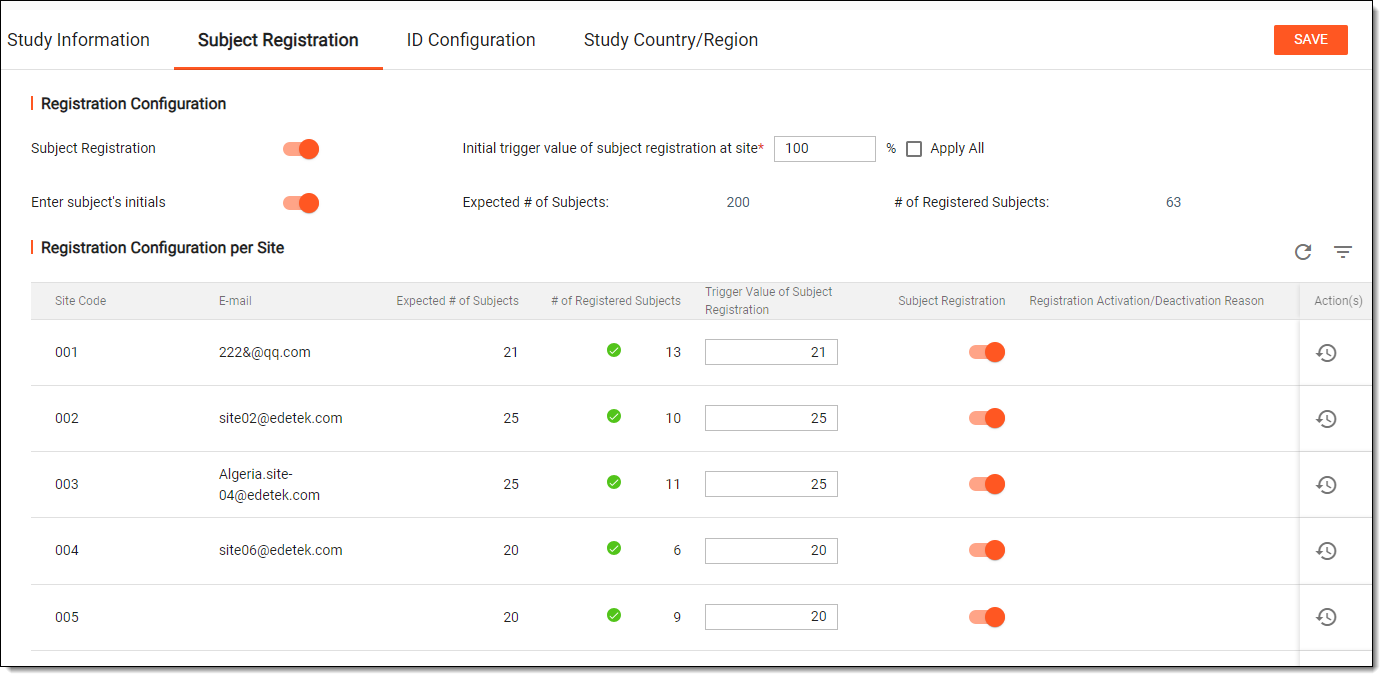Click green check icon in site 002 row
This screenshot has height=679, width=1385.
coord(614,416)
